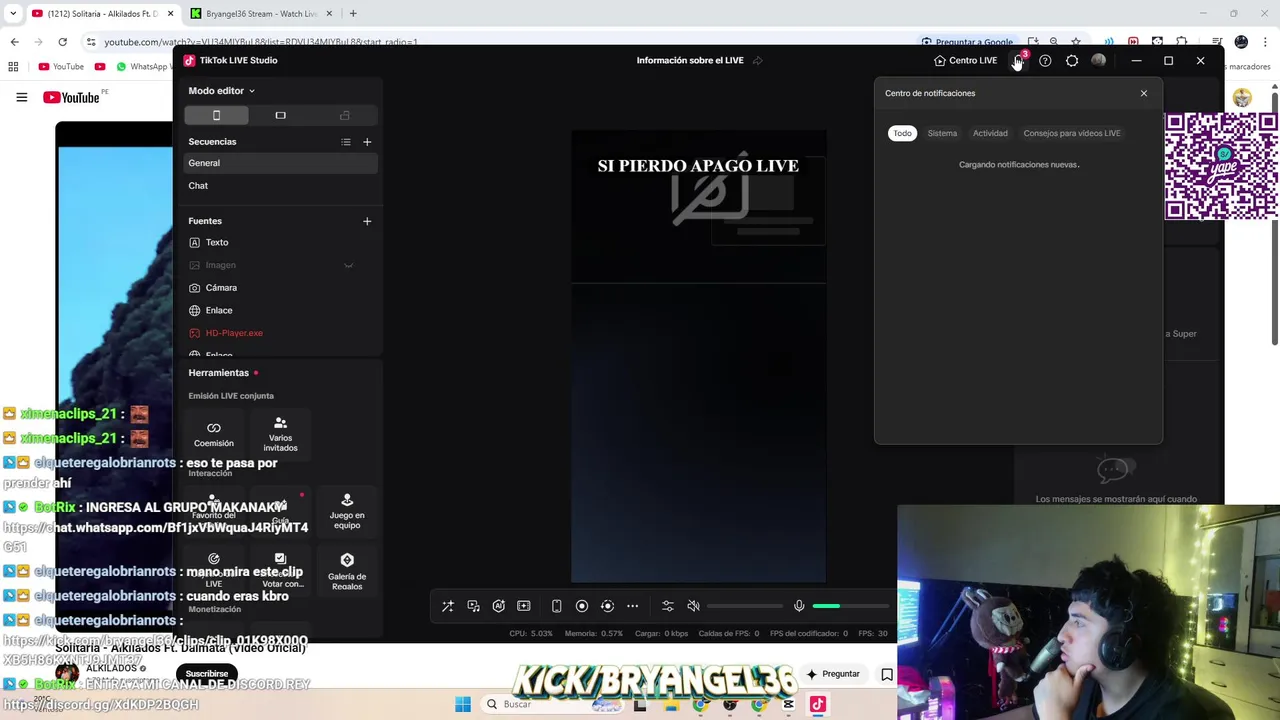Open a new Chrome tab
The height and width of the screenshot is (720, 1280).
pyautogui.click(x=353, y=14)
